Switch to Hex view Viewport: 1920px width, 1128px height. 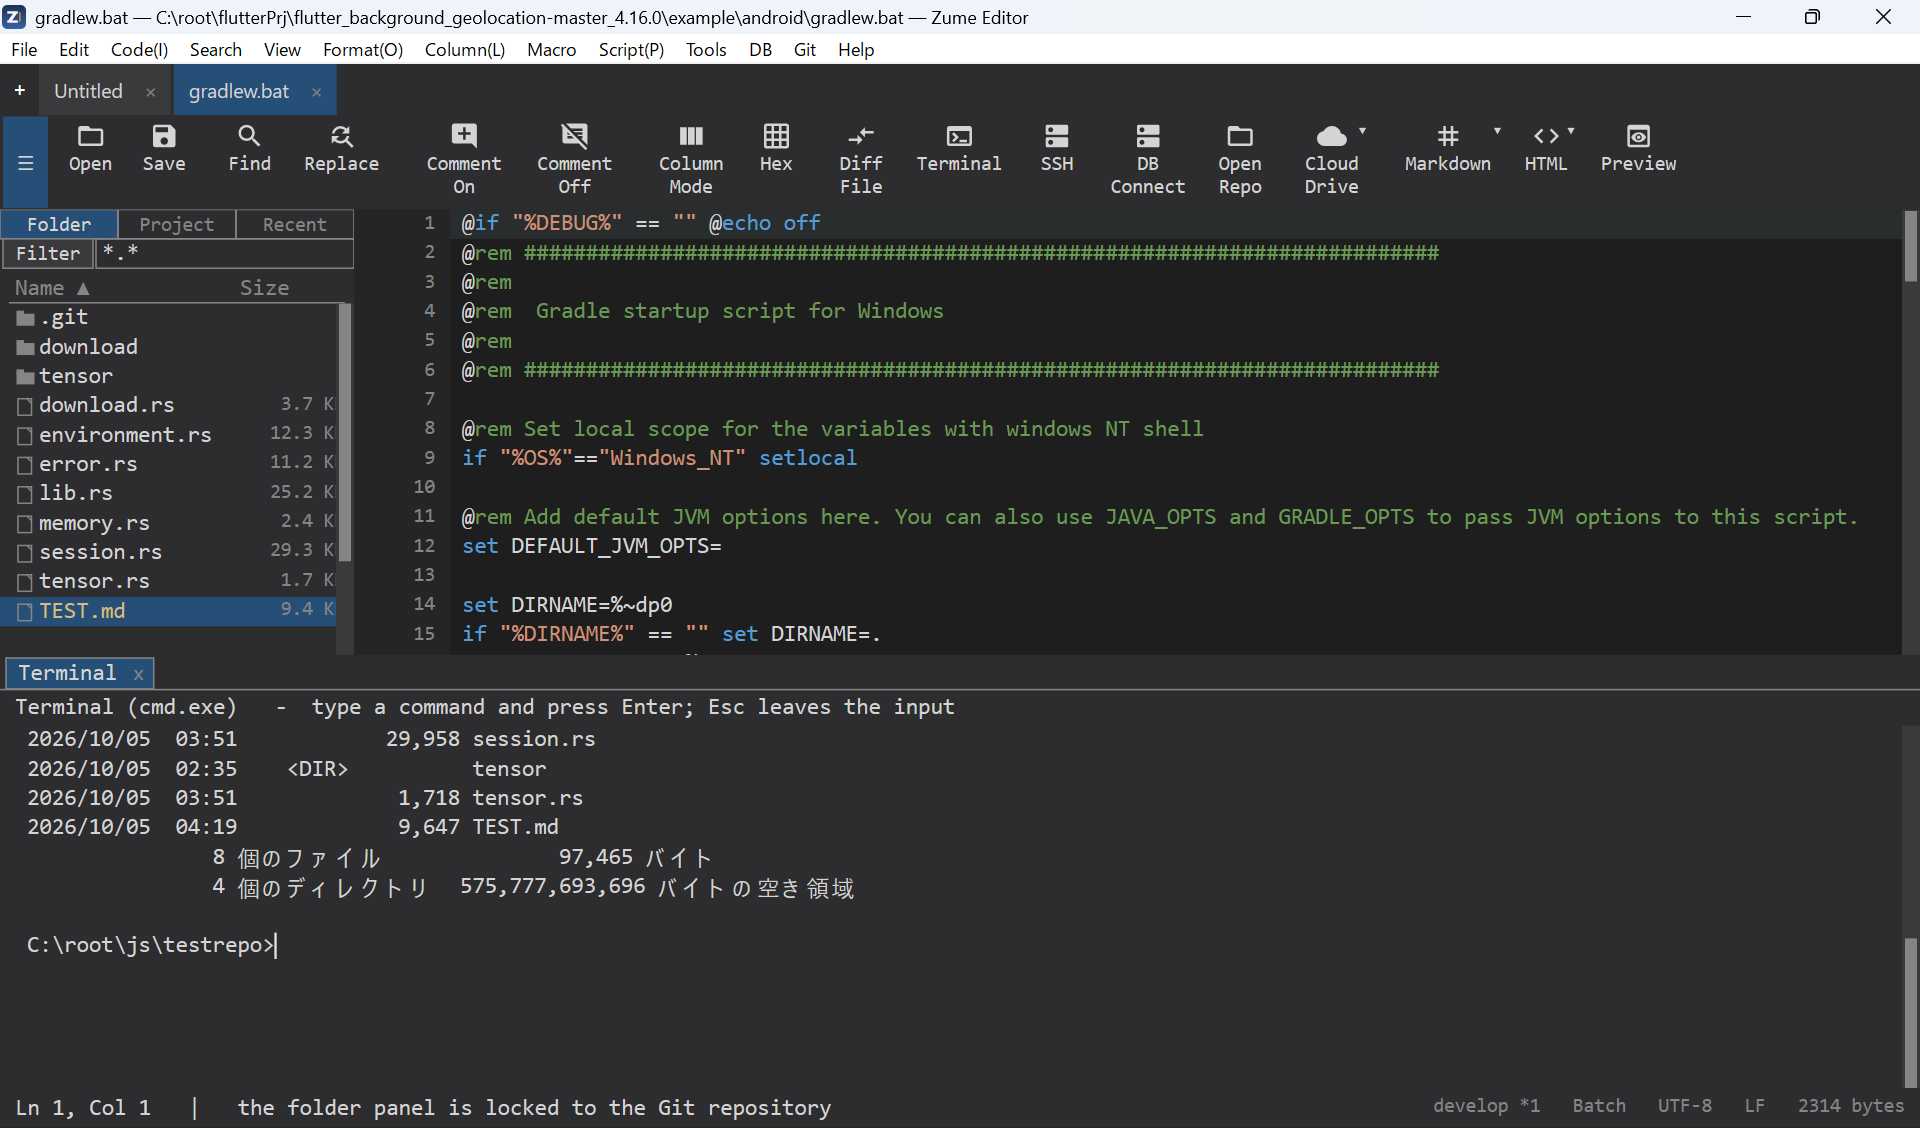[x=776, y=149]
